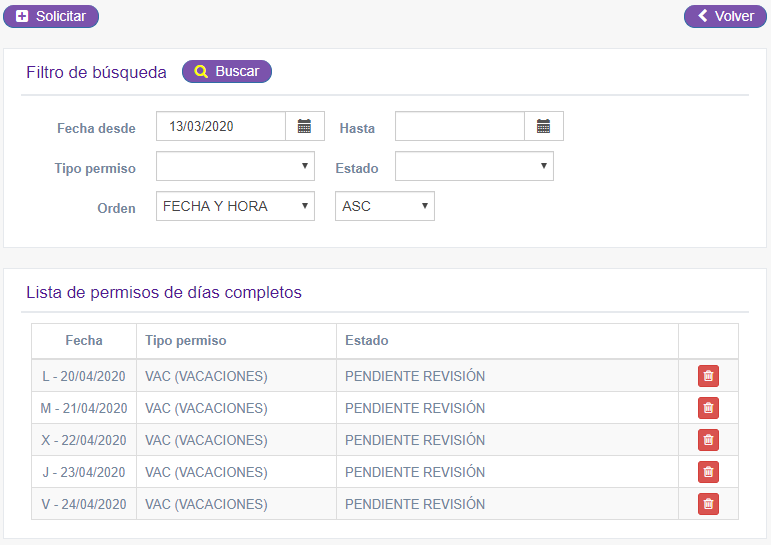The height and width of the screenshot is (545, 771).
Task: Click the Filtro de búsqueda heading
Action: coord(96,72)
